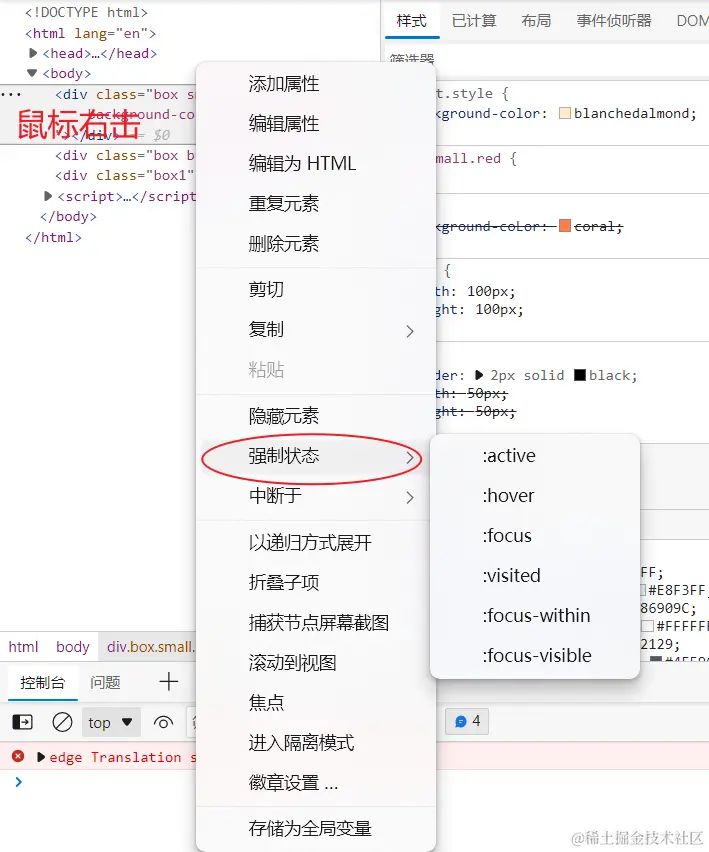Force the :hover state
The height and width of the screenshot is (852, 709).
[509, 496]
